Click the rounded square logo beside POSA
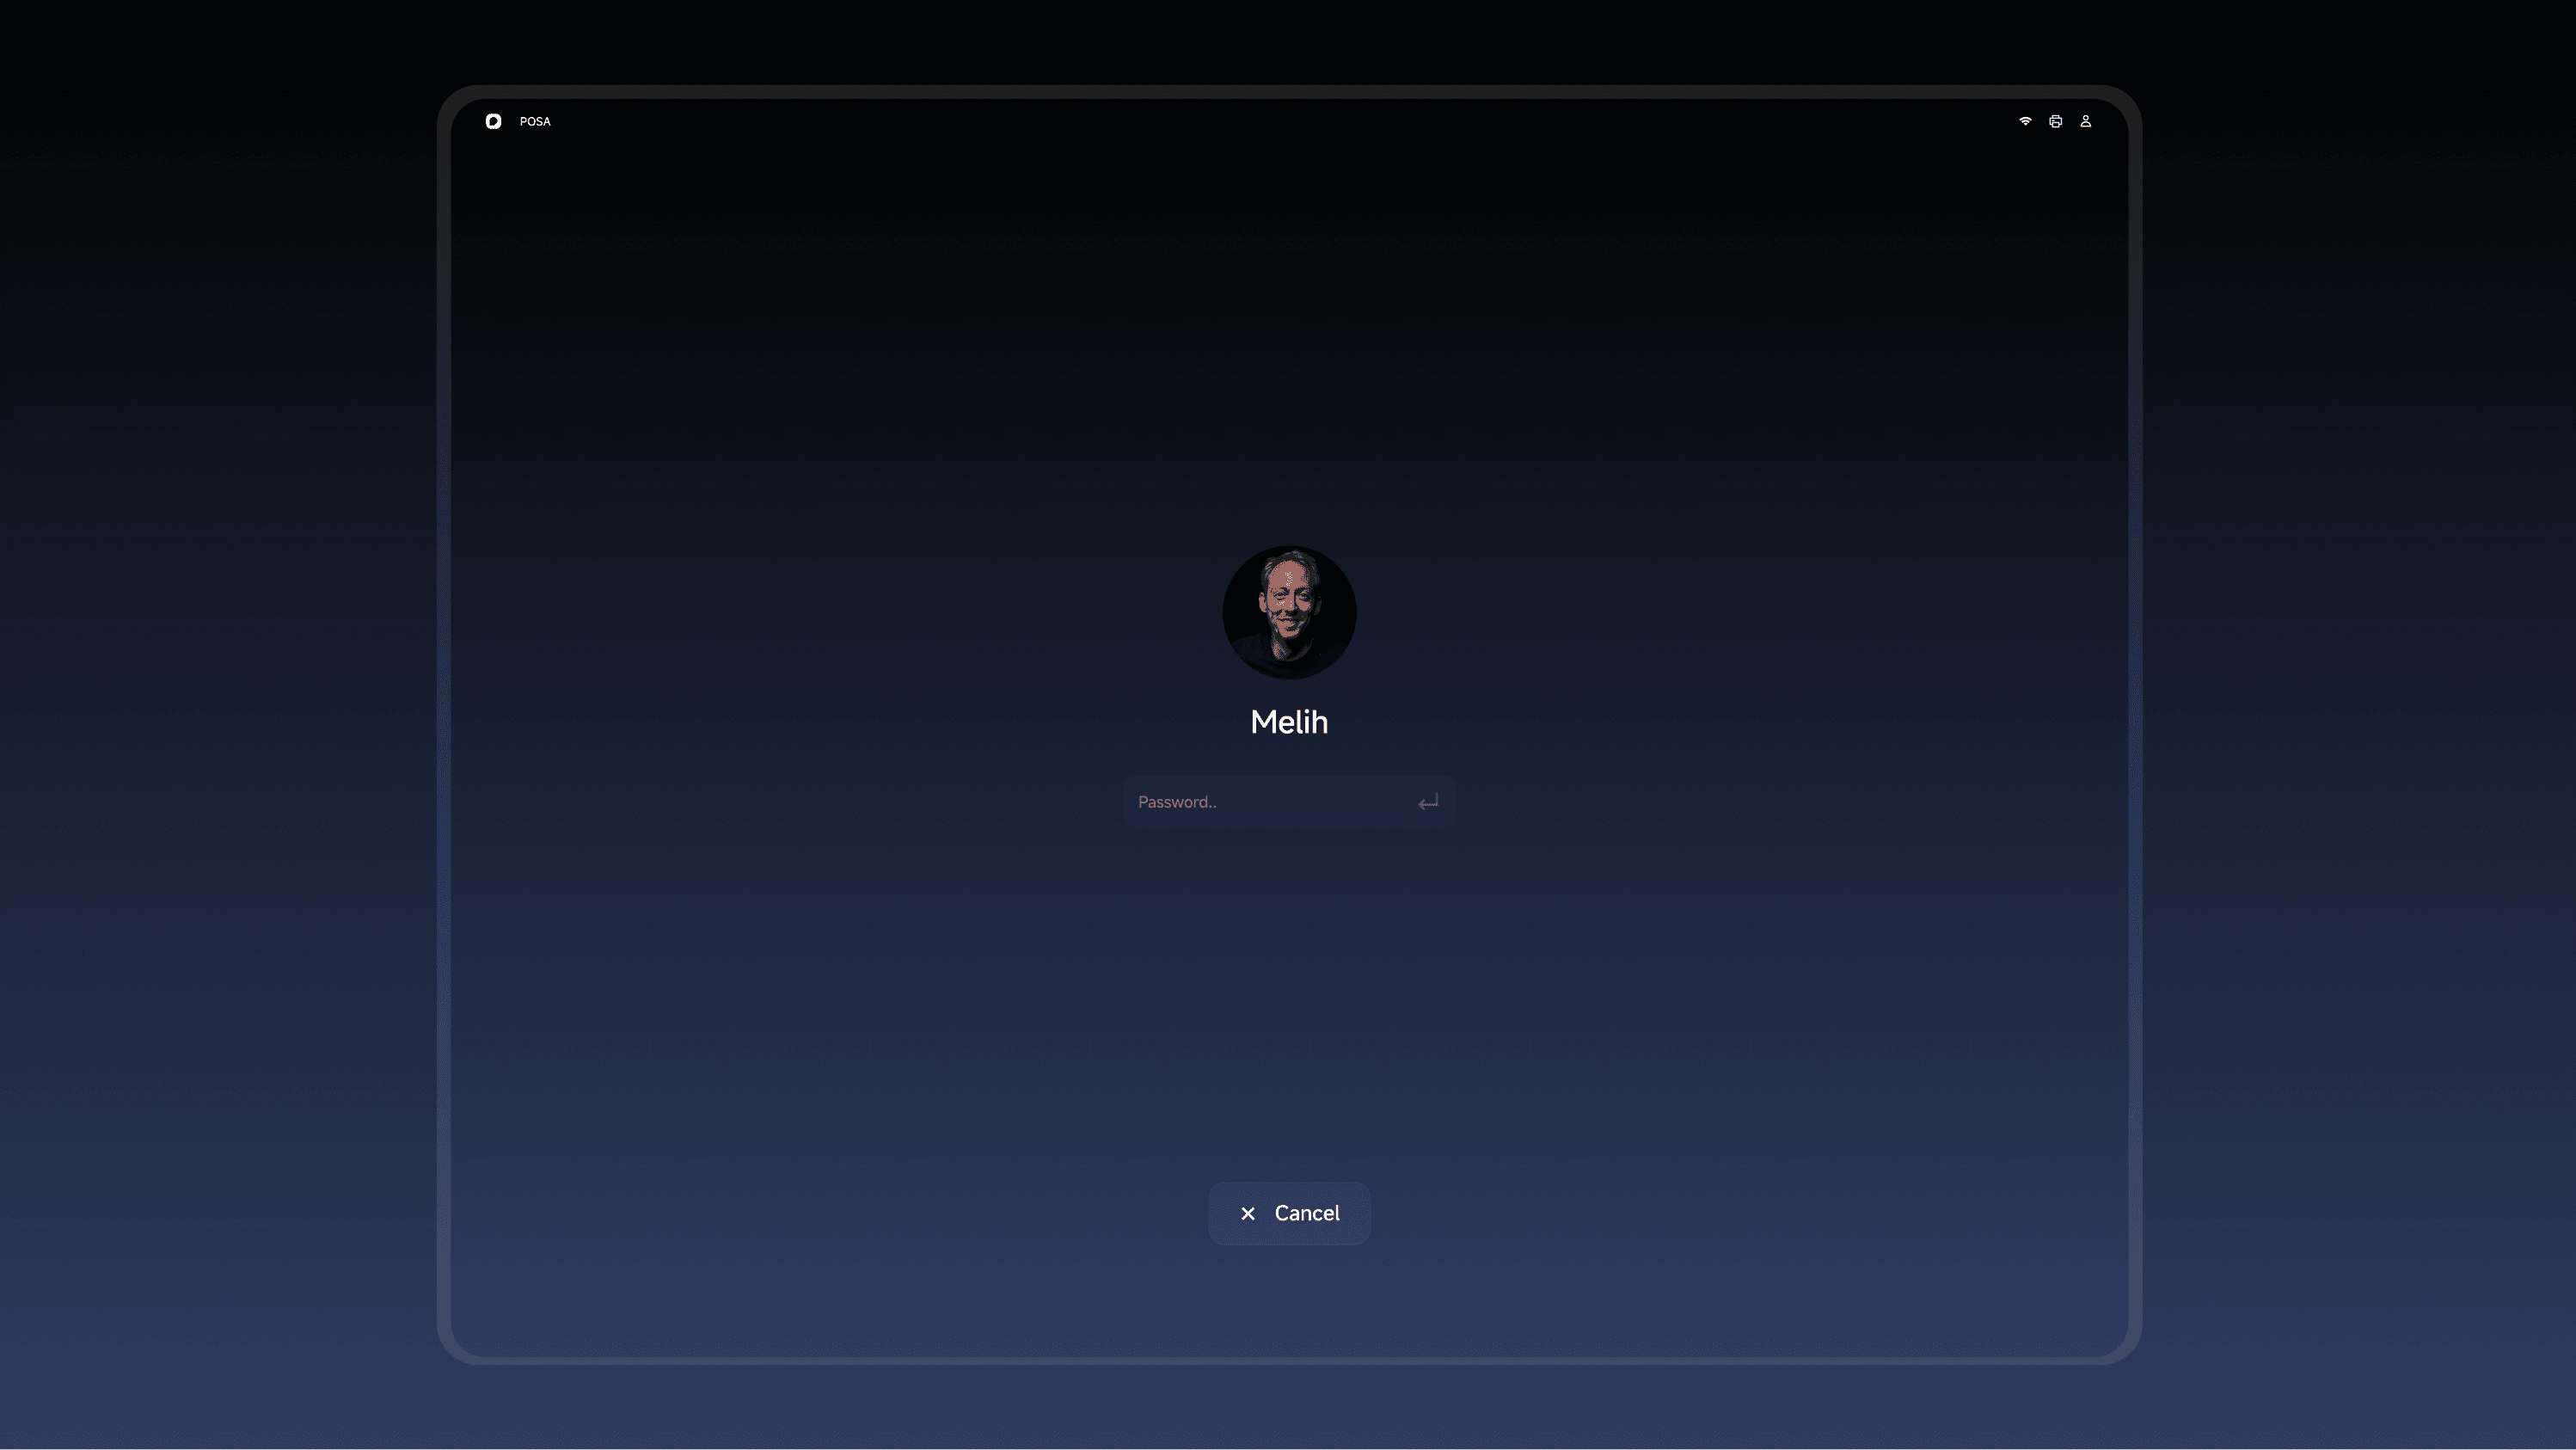 click(493, 121)
